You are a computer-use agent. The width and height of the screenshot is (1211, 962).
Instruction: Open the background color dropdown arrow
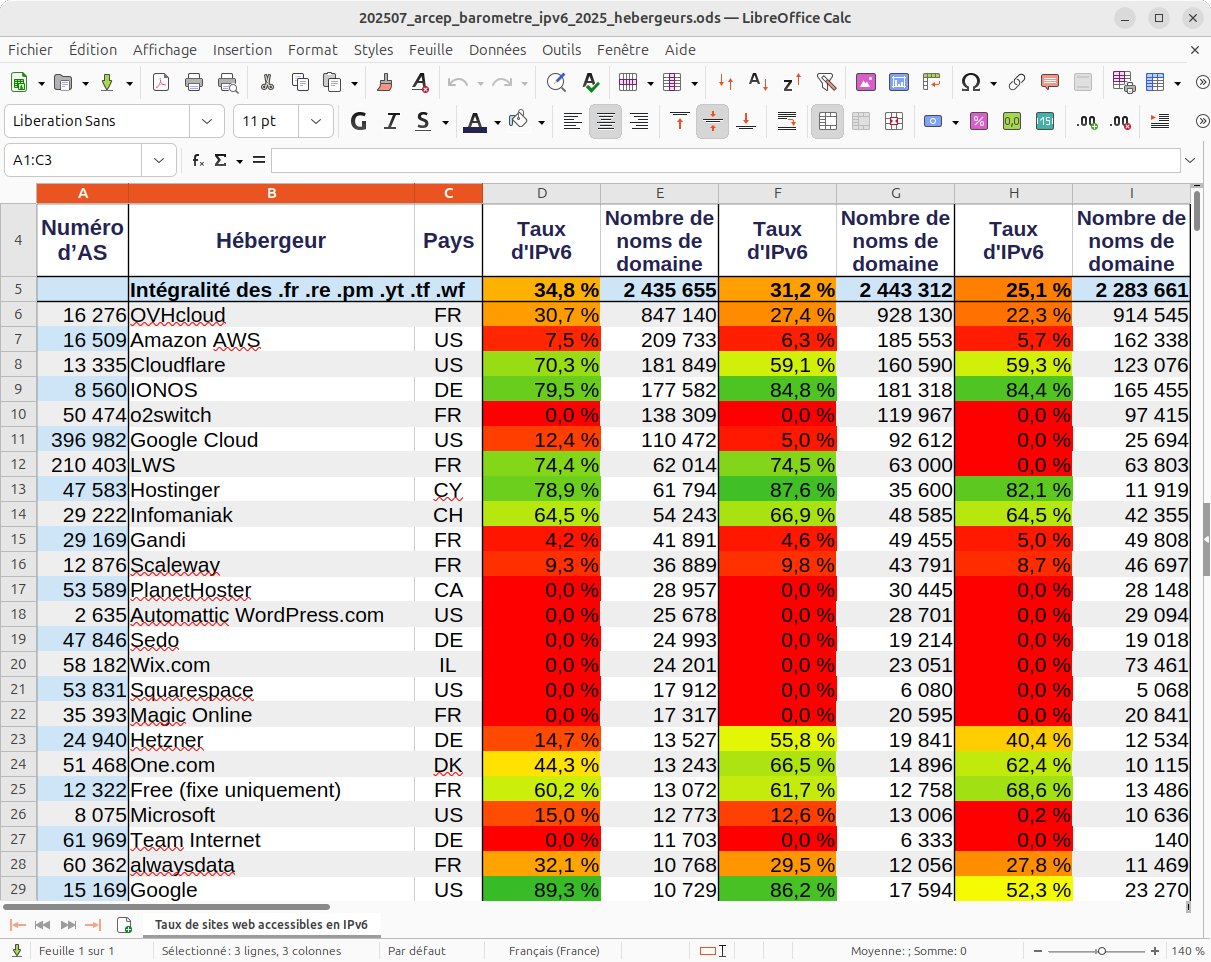pyautogui.click(x=541, y=122)
